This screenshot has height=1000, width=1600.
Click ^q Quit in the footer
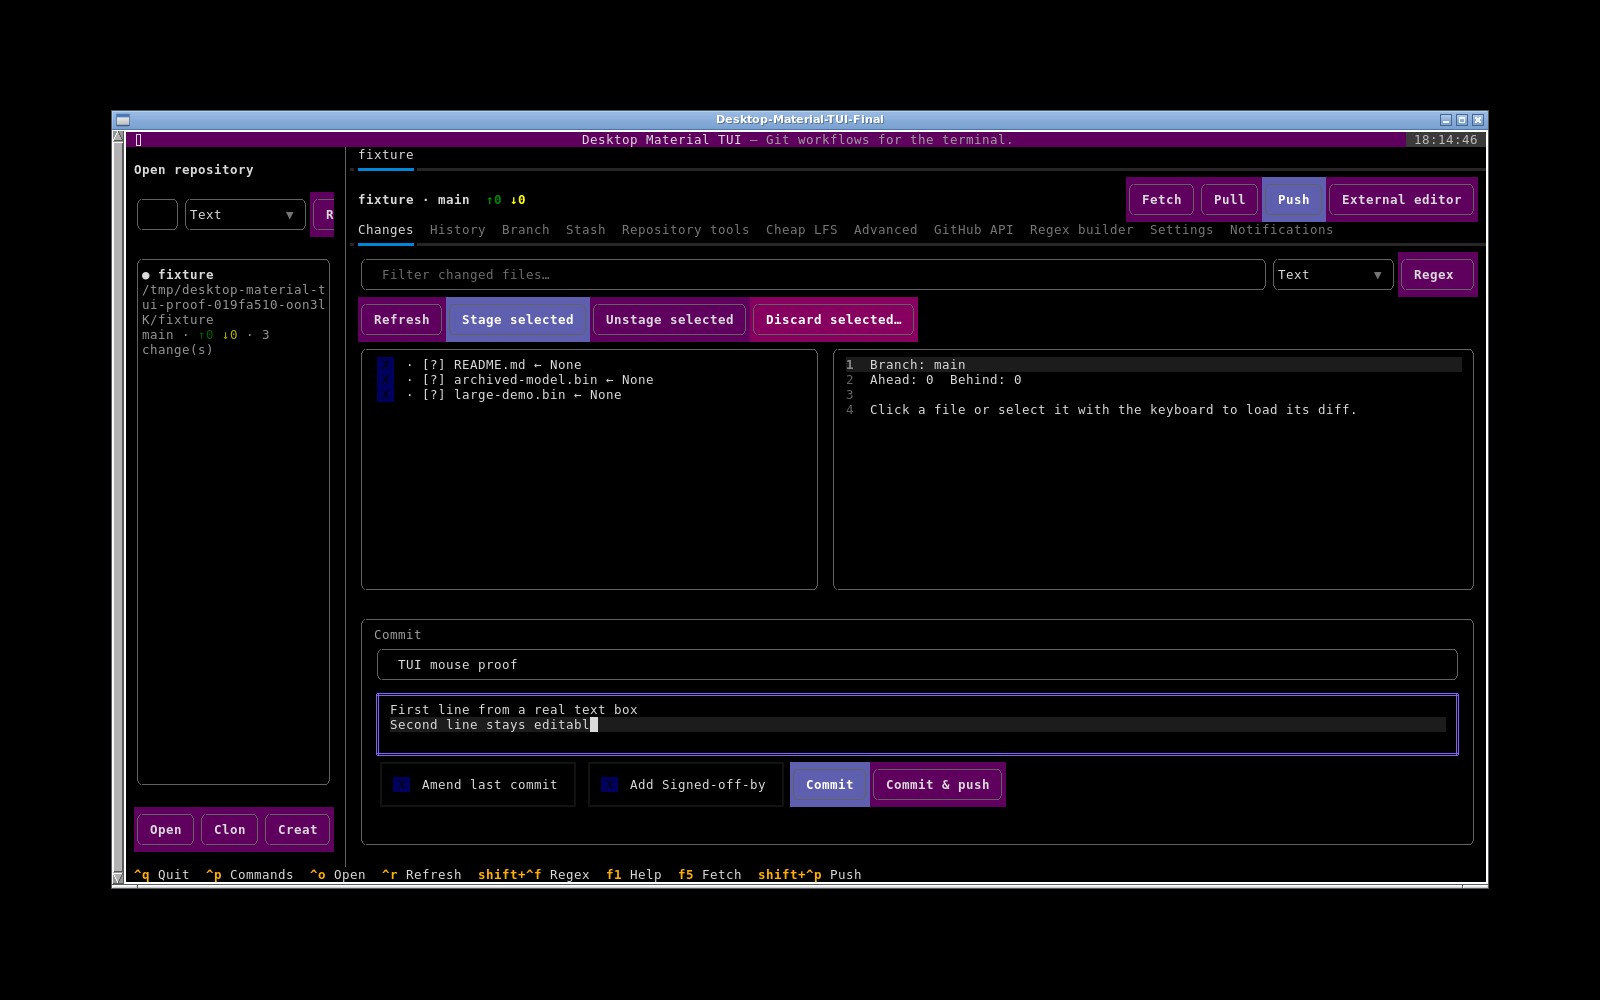162,875
